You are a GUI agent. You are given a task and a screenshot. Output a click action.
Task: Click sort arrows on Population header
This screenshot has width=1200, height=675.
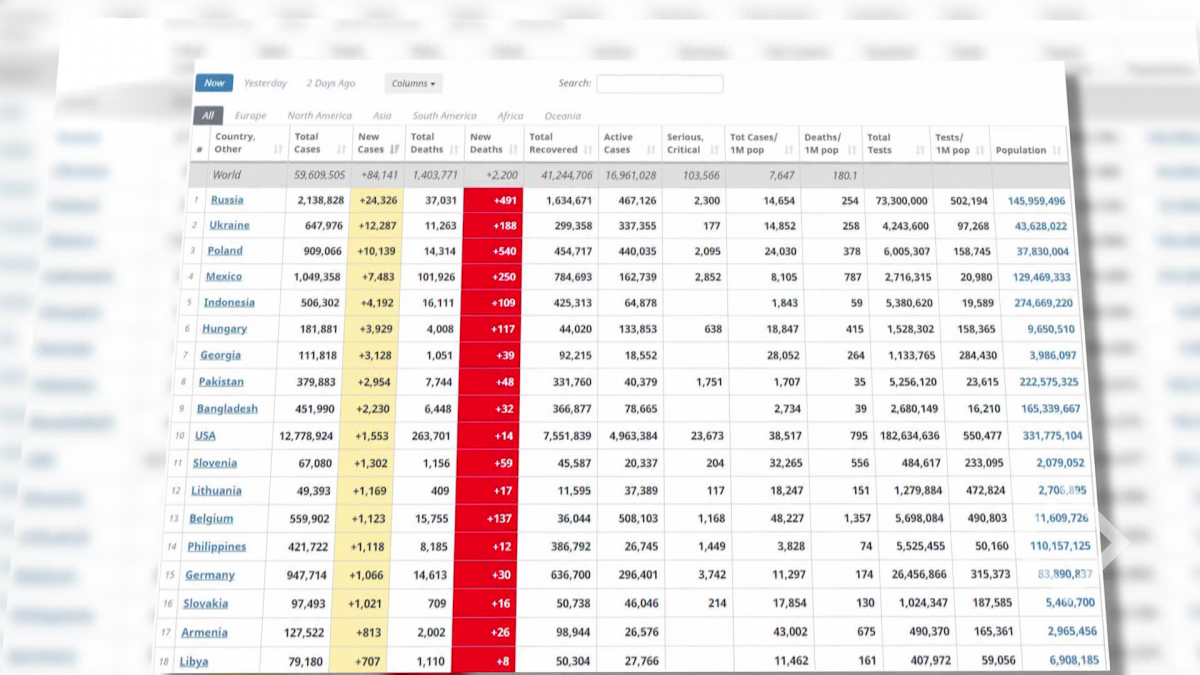1057,151
